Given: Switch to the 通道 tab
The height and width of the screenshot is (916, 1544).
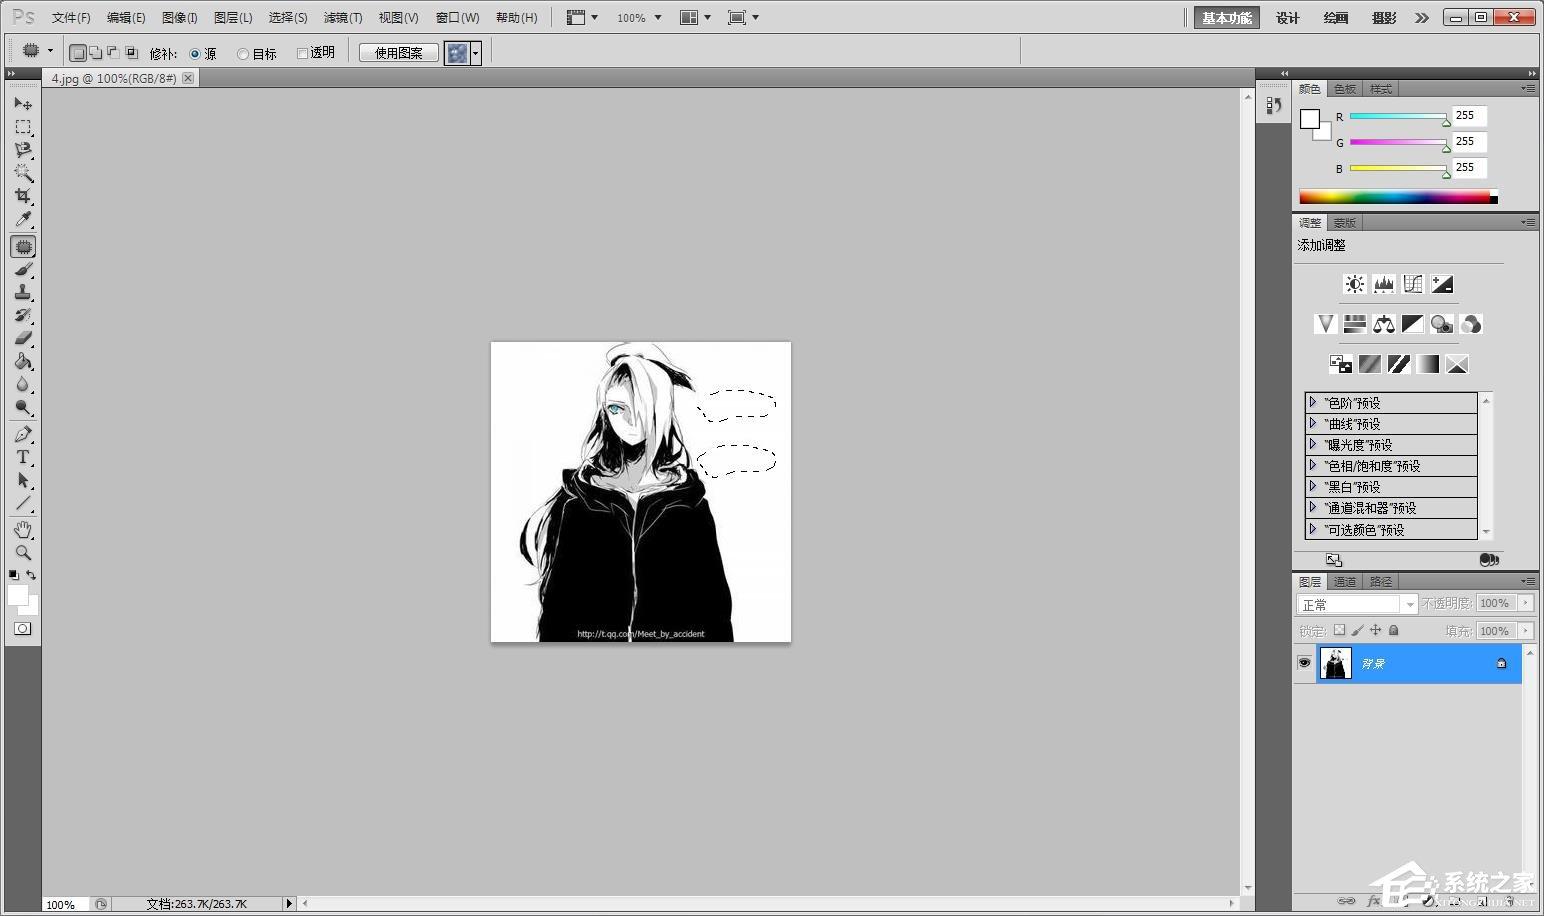Looking at the screenshot, I should tap(1344, 581).
